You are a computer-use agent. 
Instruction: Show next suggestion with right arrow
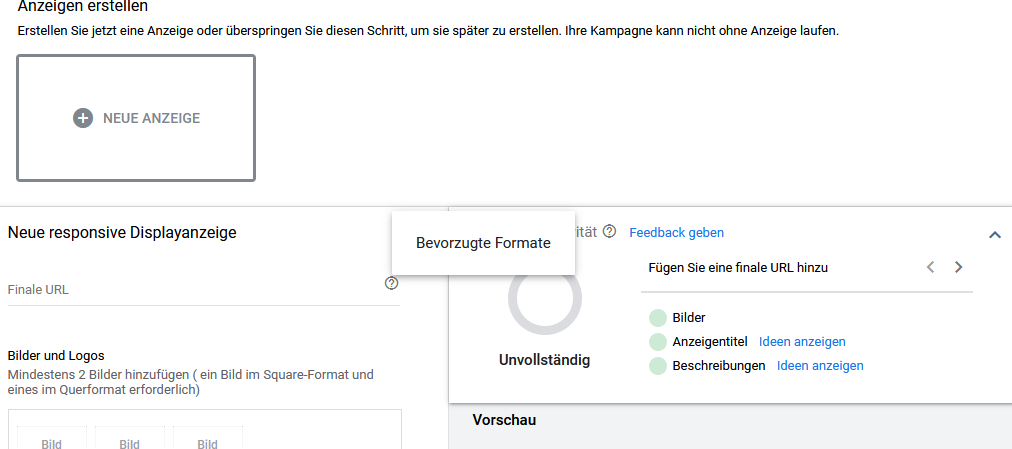tap(958, 267)
